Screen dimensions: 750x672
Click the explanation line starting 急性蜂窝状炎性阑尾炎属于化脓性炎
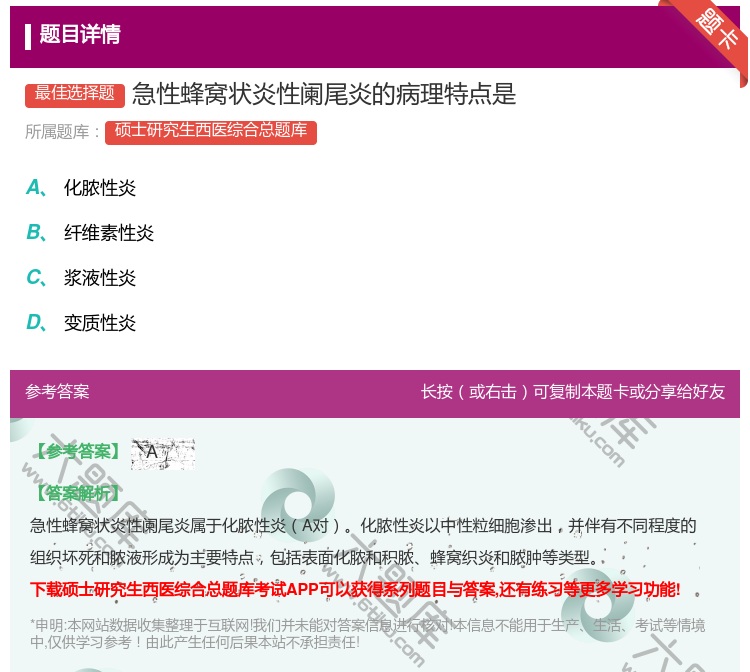(x=363, y=526)
